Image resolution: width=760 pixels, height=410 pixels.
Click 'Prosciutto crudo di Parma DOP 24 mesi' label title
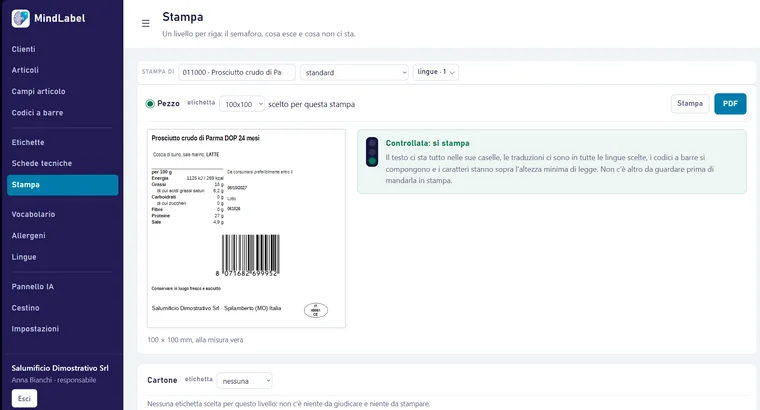tap(206, 138)
